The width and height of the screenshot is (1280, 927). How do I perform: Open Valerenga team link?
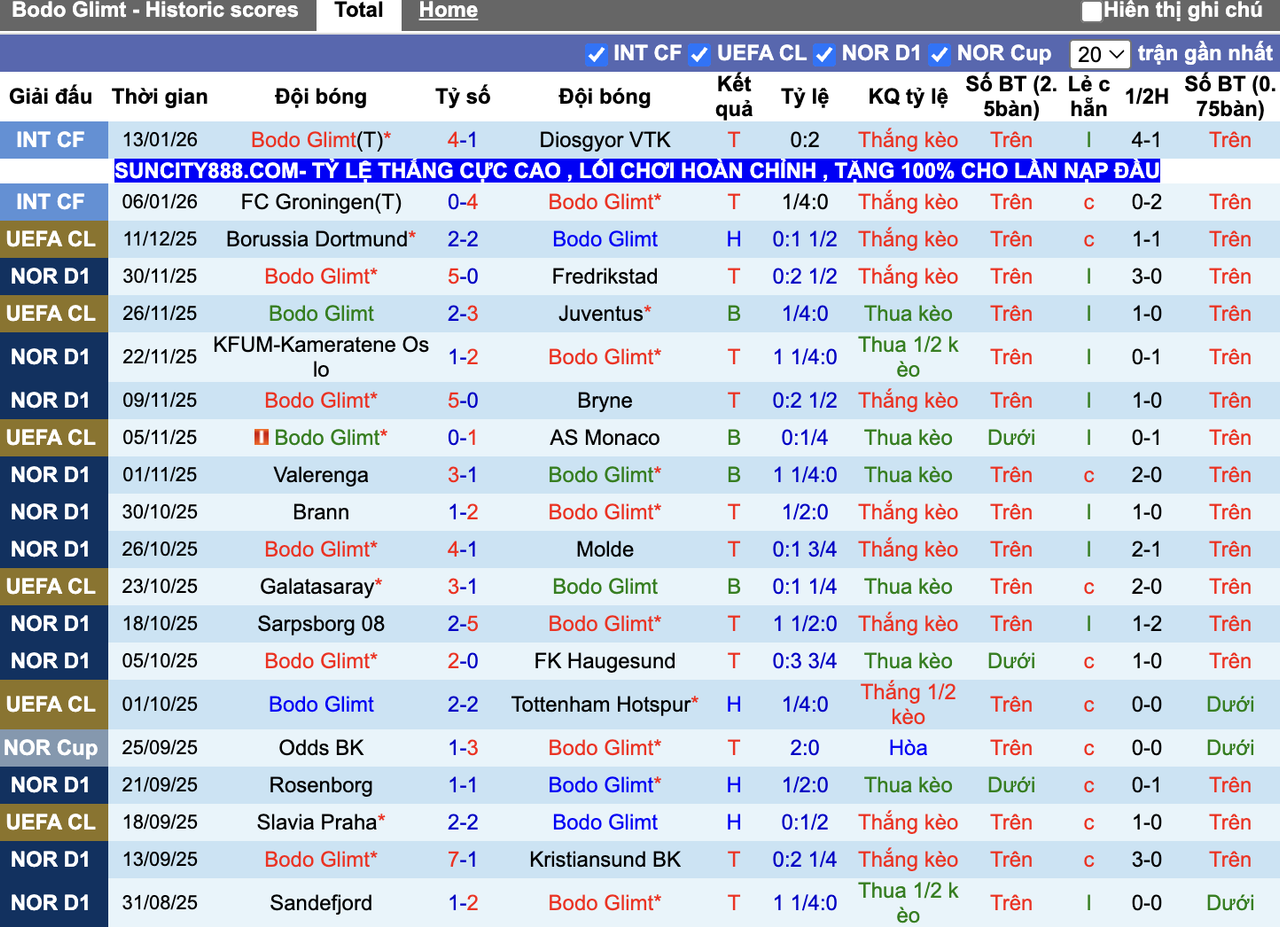(x=321, y=475)
